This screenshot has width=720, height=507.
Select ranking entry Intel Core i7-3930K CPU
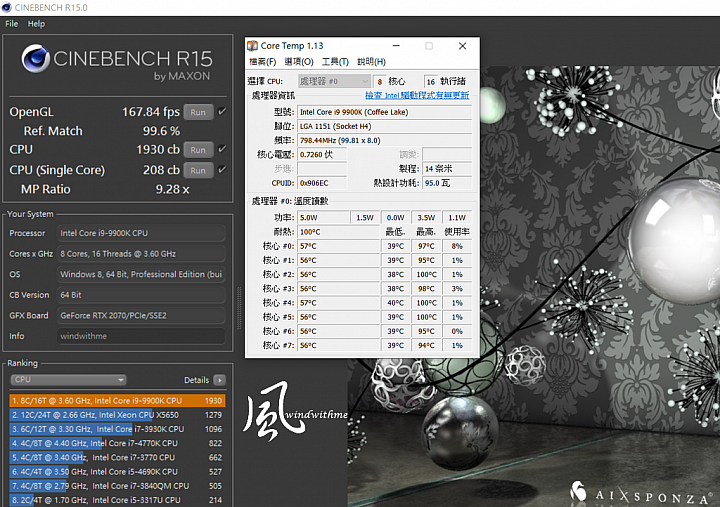pos(117,429)
